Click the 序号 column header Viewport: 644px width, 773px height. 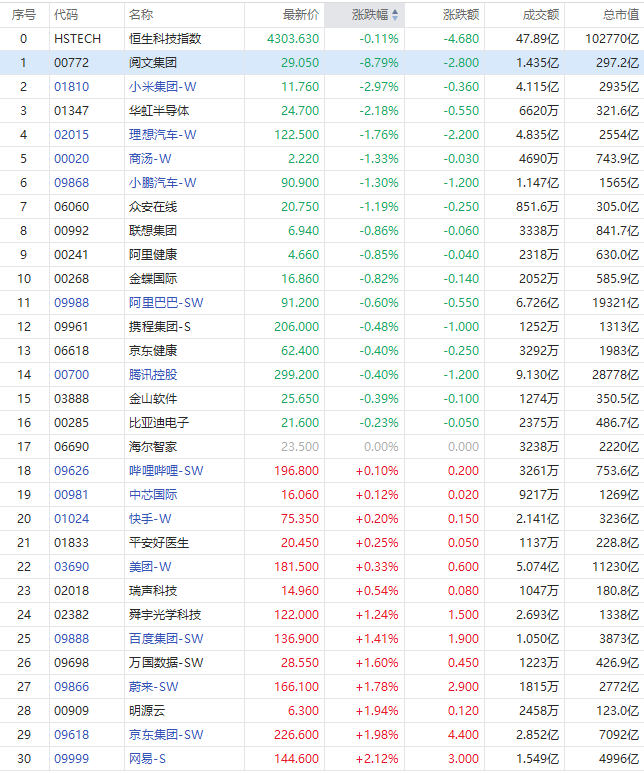tap(24, 15)
